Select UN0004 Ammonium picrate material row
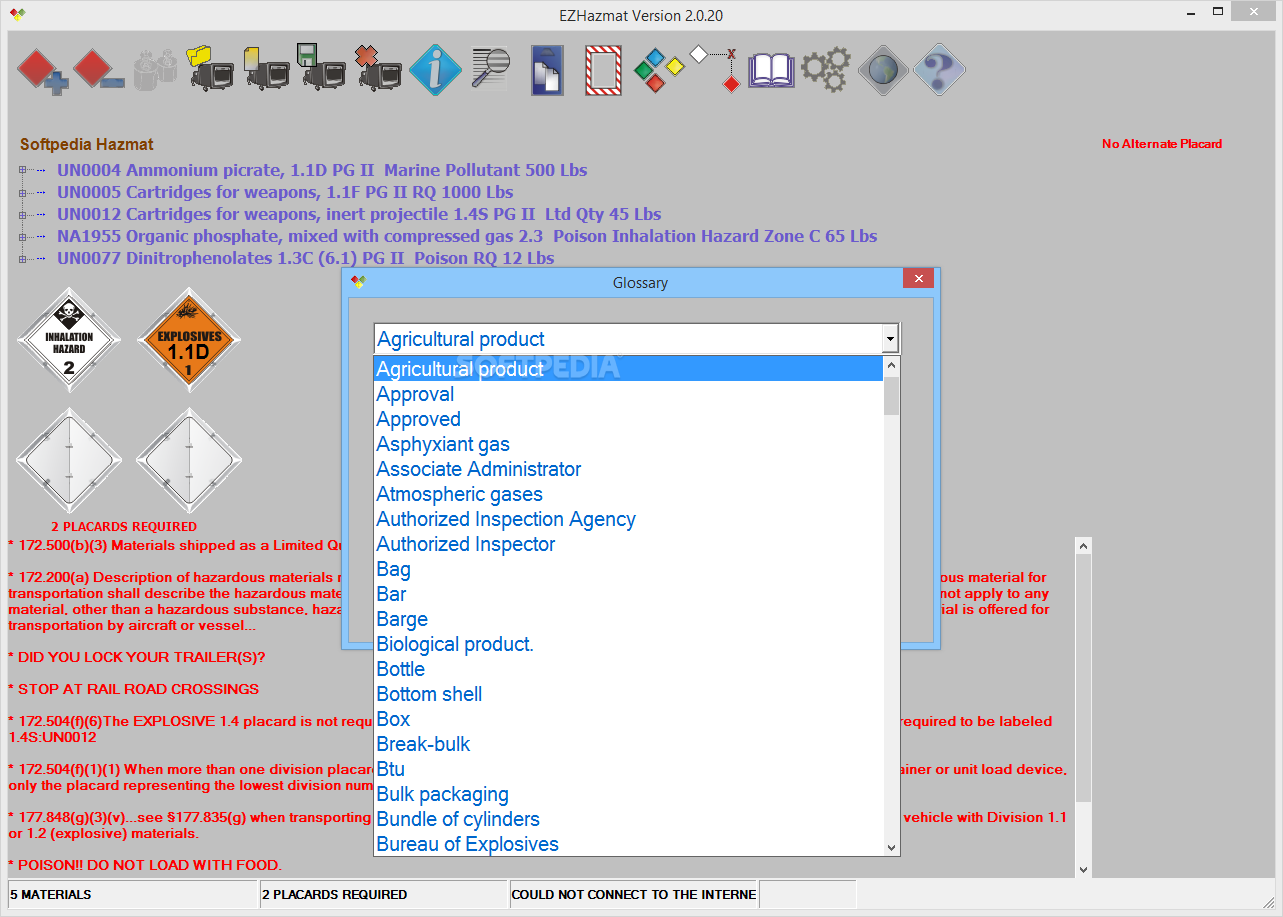The image size is (1283, 917). click(322, 170)
